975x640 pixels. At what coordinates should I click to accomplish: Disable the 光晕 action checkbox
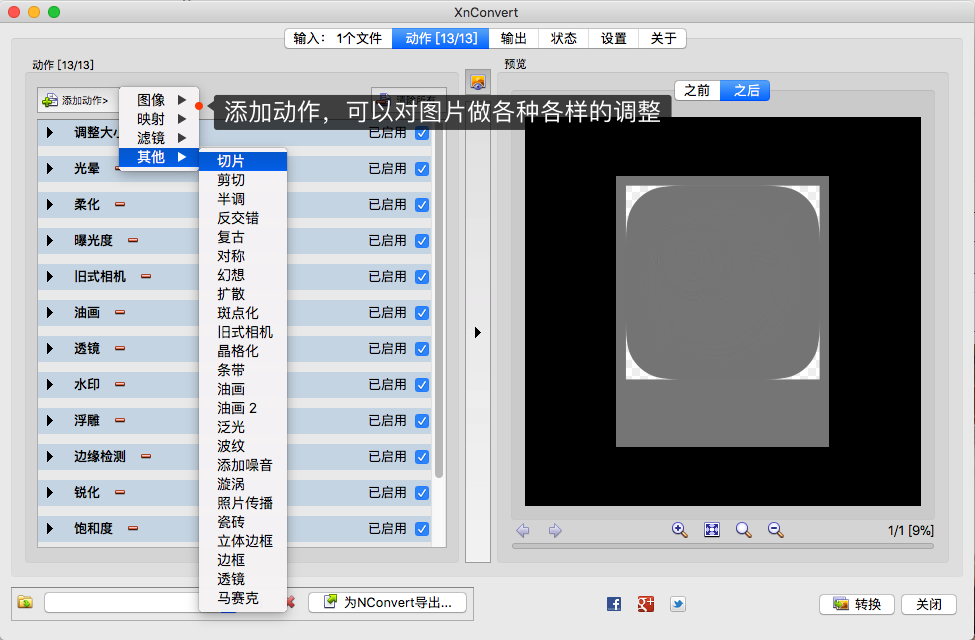[x=422, y=169]
